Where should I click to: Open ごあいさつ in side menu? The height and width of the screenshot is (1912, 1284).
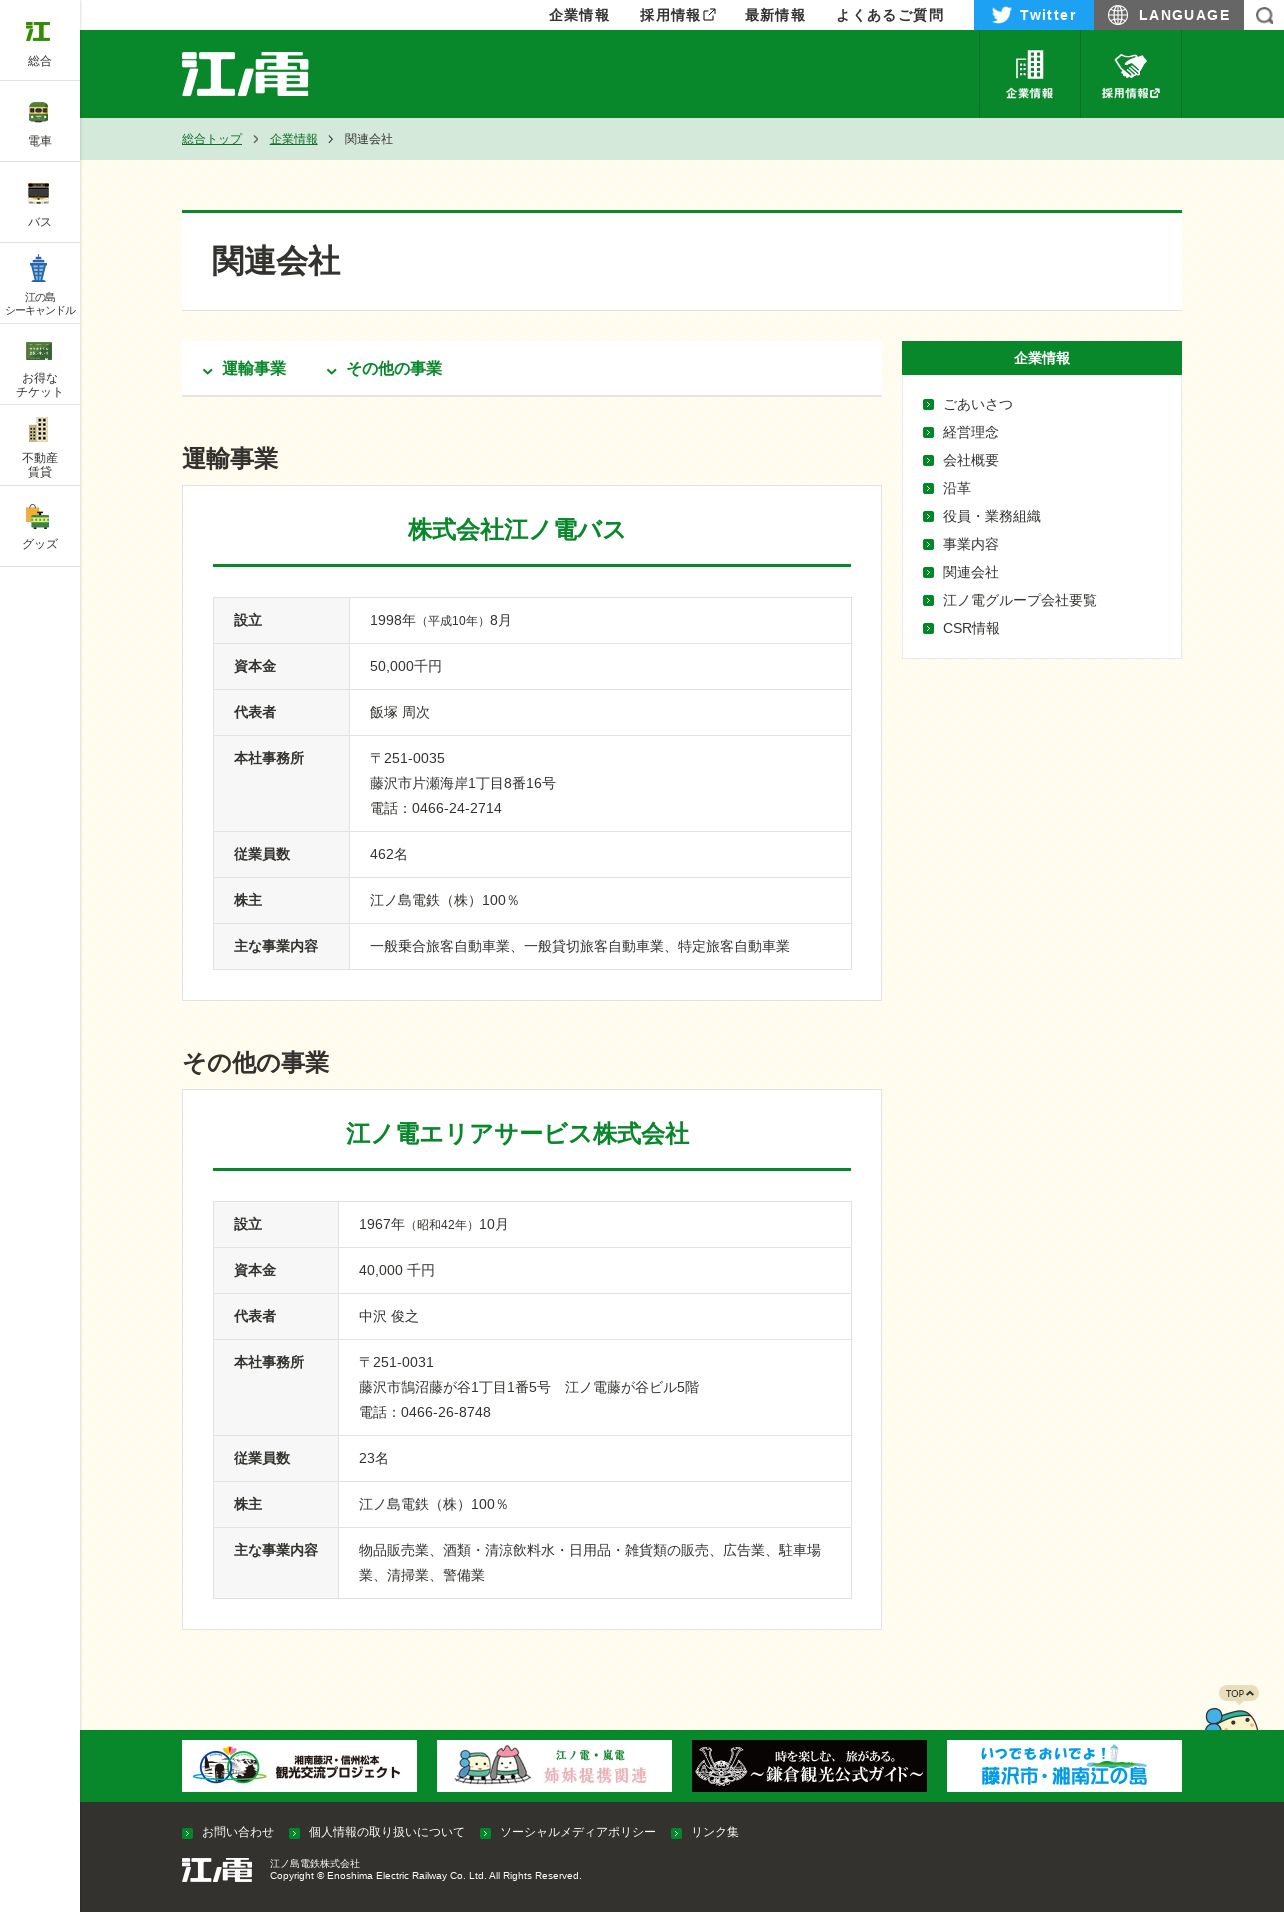[977, 404]
